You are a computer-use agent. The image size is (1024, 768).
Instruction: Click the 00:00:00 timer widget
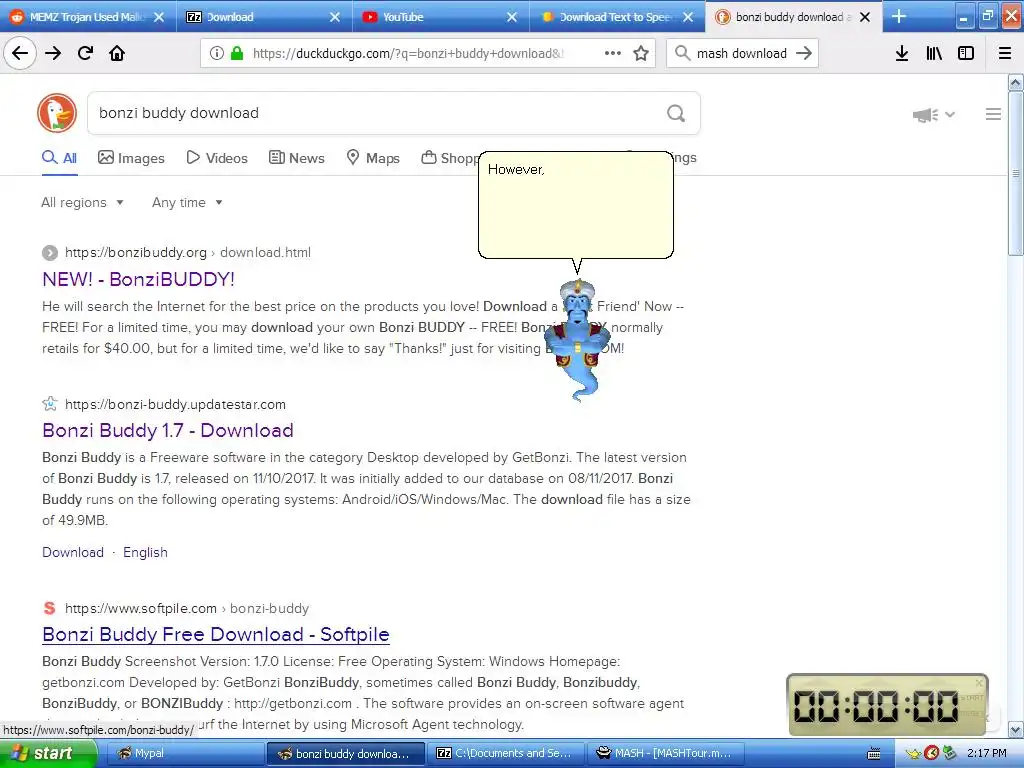pos(887,705)
